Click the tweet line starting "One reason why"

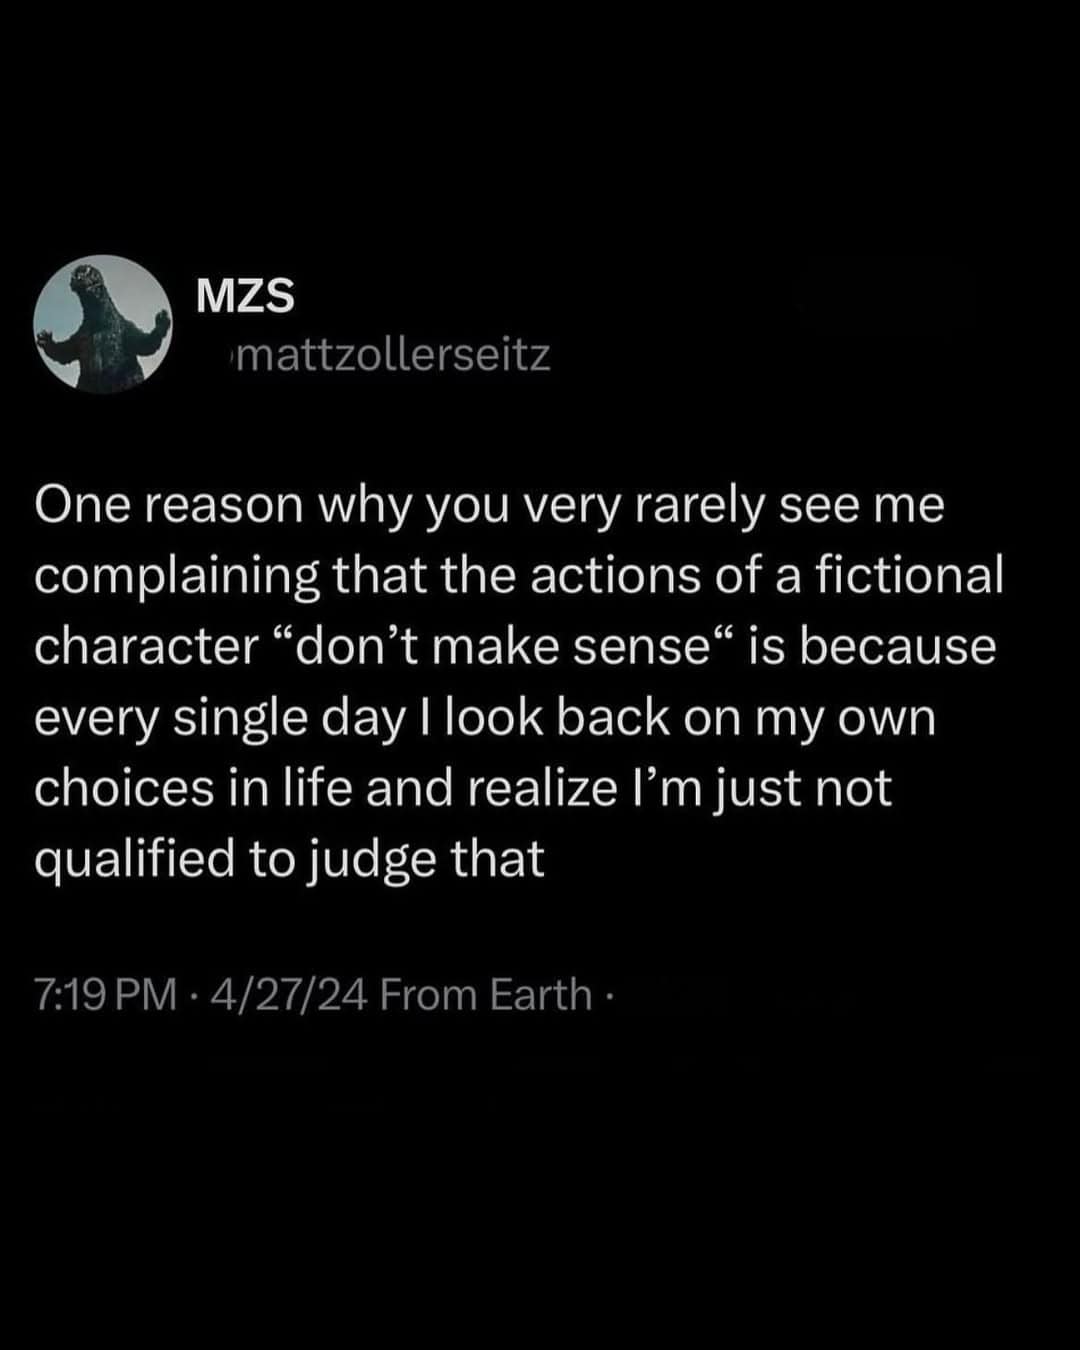click(x=489, y=506)
